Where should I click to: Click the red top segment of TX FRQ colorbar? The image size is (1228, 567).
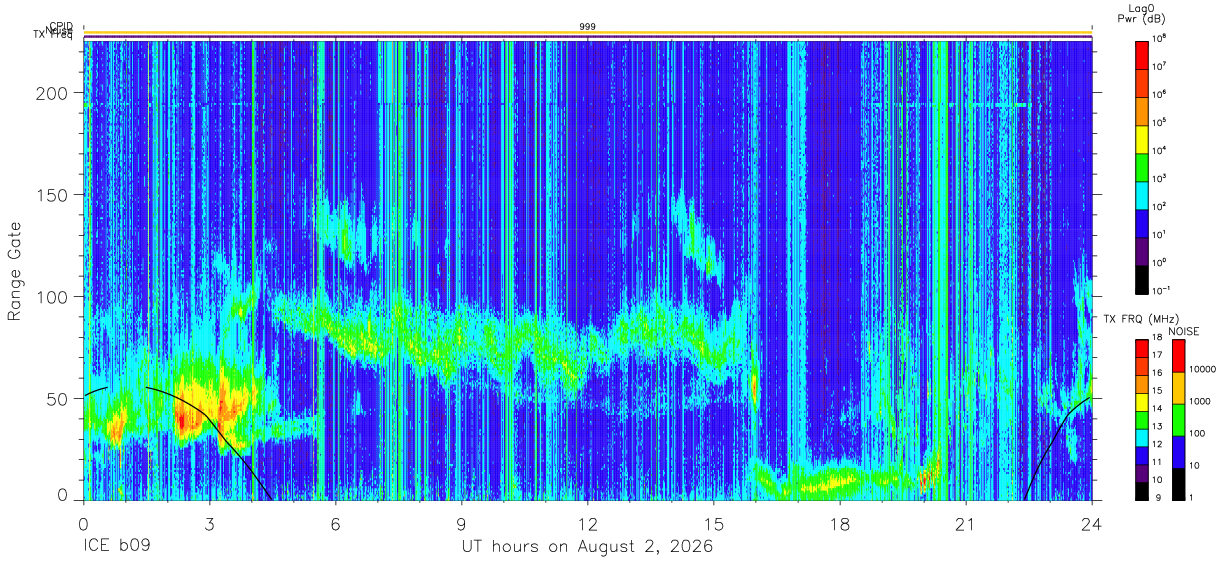point(1142,348)
